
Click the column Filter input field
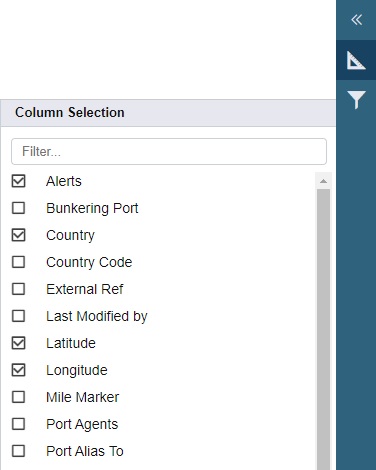point(169,151)
